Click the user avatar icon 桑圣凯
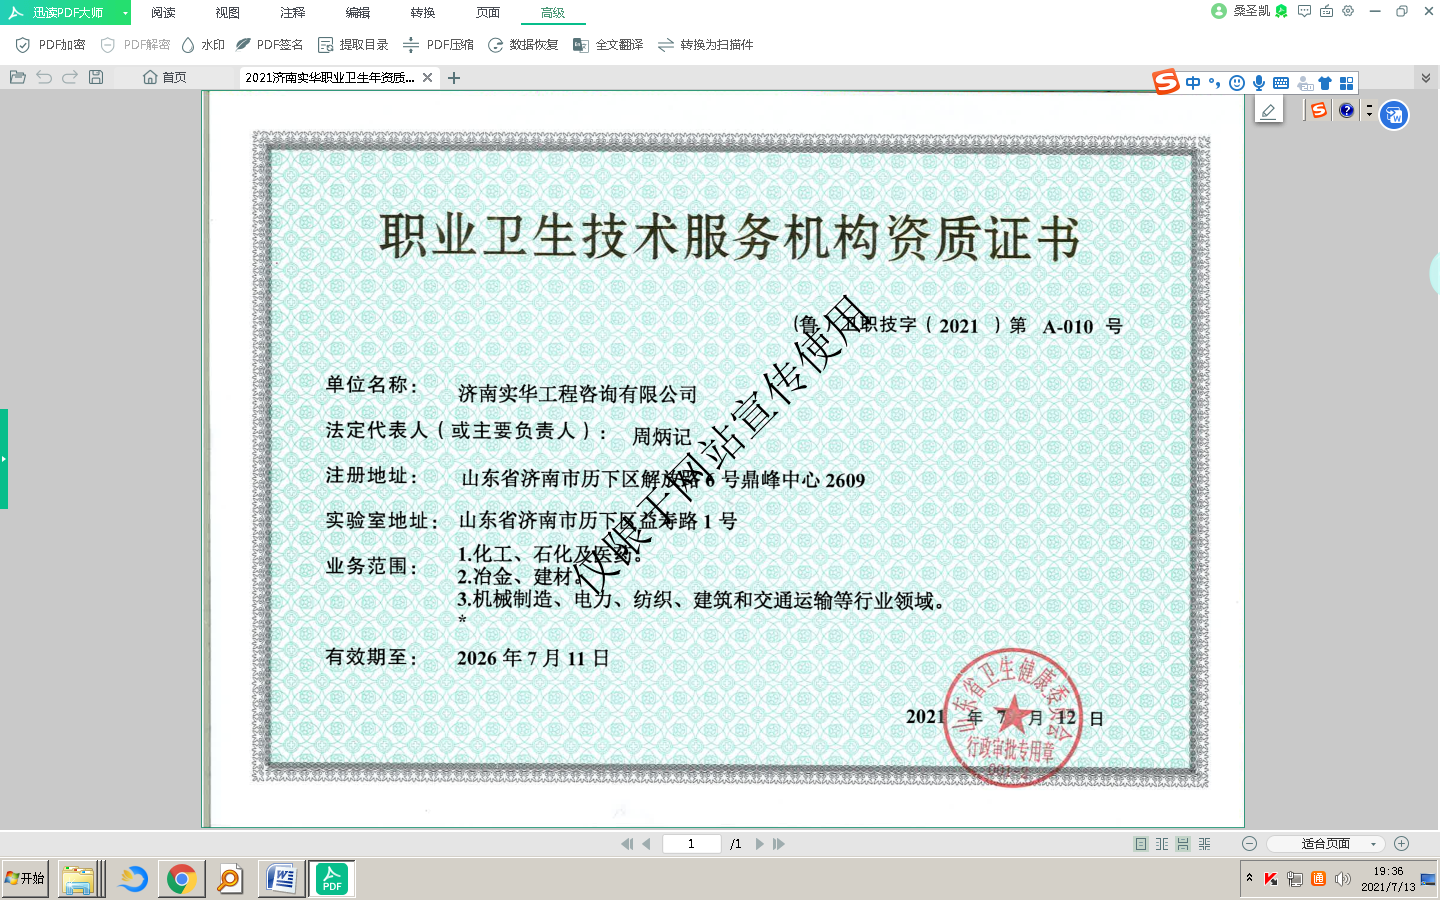 click(1218, 11)
